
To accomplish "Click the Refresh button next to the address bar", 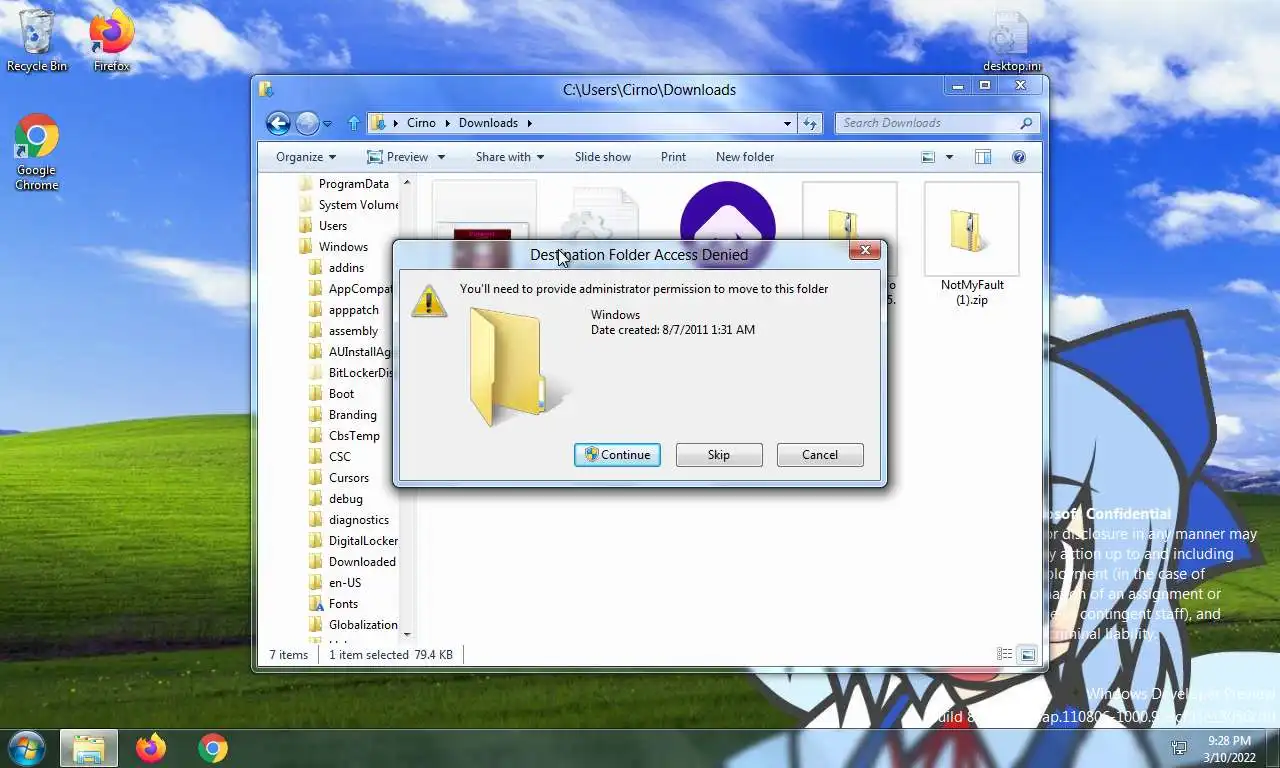I will (811, 123).
